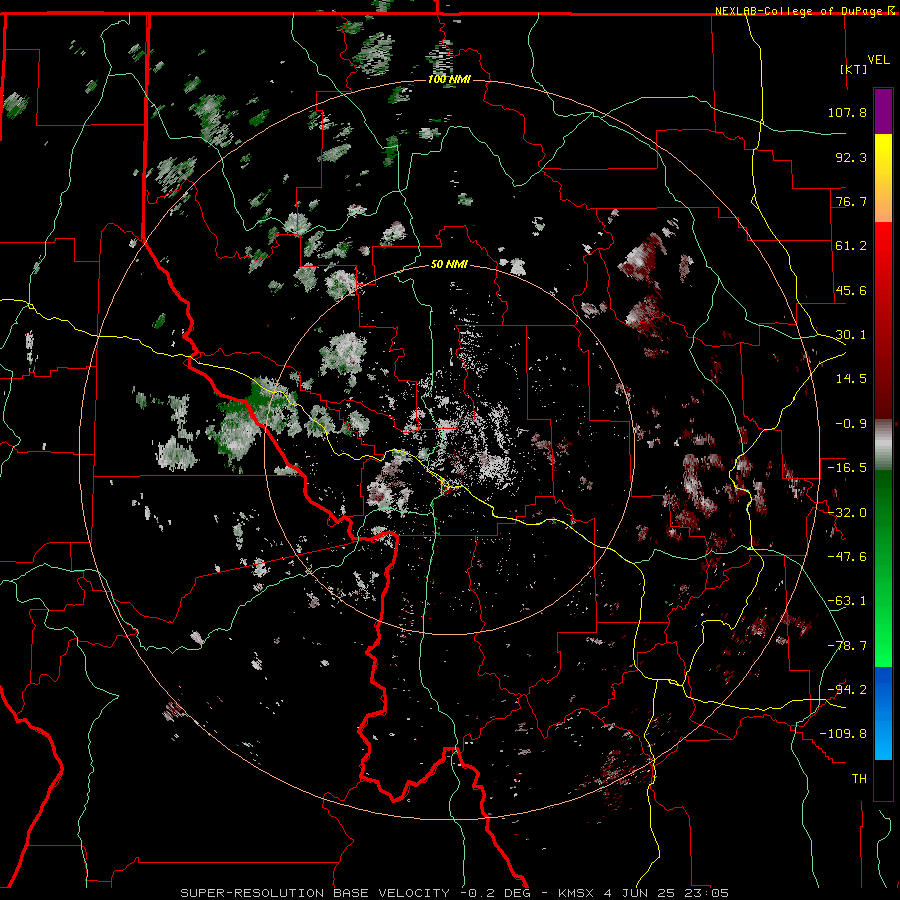Click the gray segment of color bar
Image resolution: width=900 pixels, height=900 pixels.
tap(883, 445)
